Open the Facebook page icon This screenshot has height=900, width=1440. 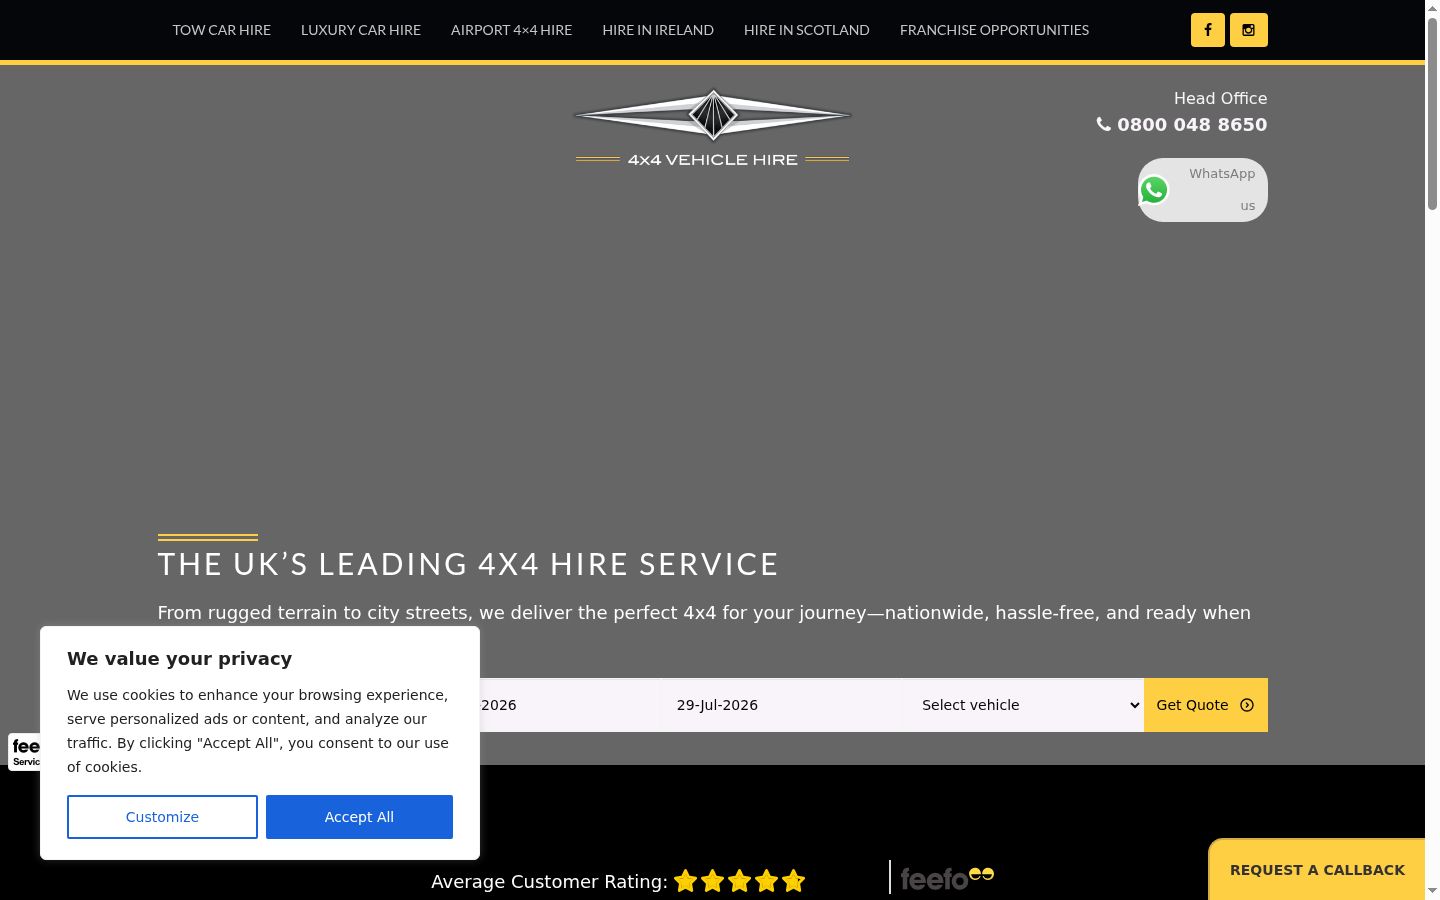(1208, 30)
